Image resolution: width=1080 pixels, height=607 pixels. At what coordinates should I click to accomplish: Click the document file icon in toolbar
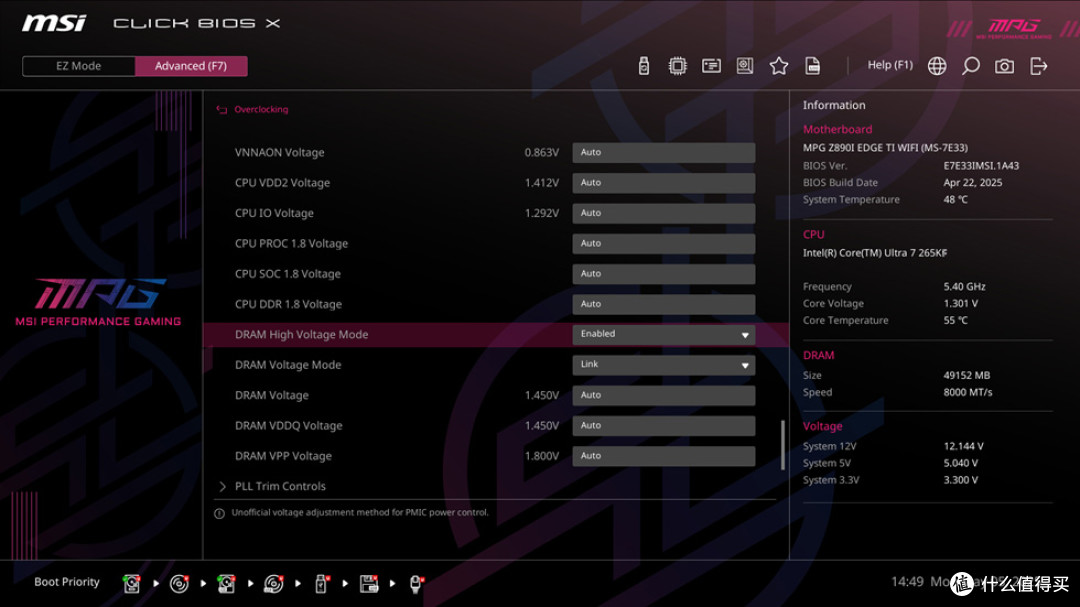pyautogui.click(x=812, y=65)
